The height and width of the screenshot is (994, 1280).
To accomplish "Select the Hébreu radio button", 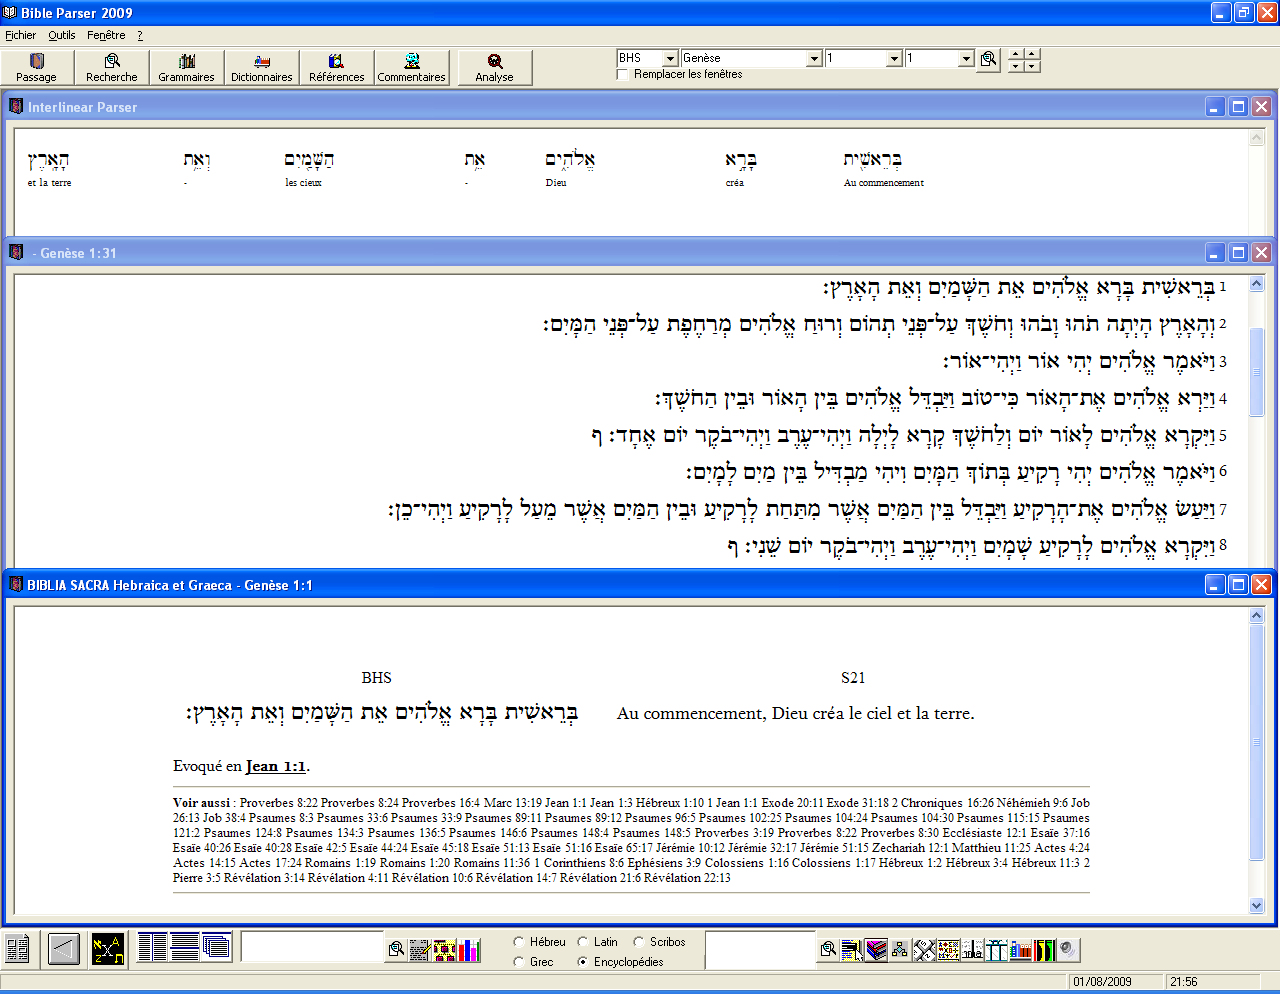I will 519,942.
